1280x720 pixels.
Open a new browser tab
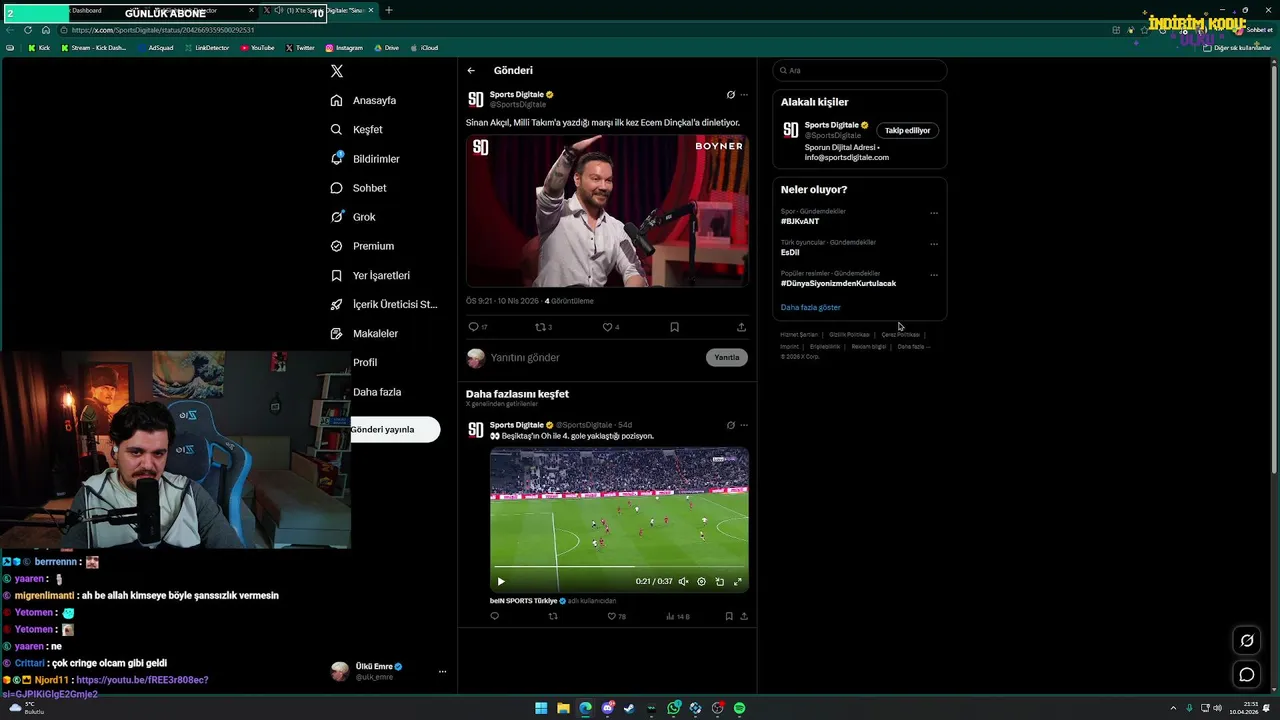(389, 10)
